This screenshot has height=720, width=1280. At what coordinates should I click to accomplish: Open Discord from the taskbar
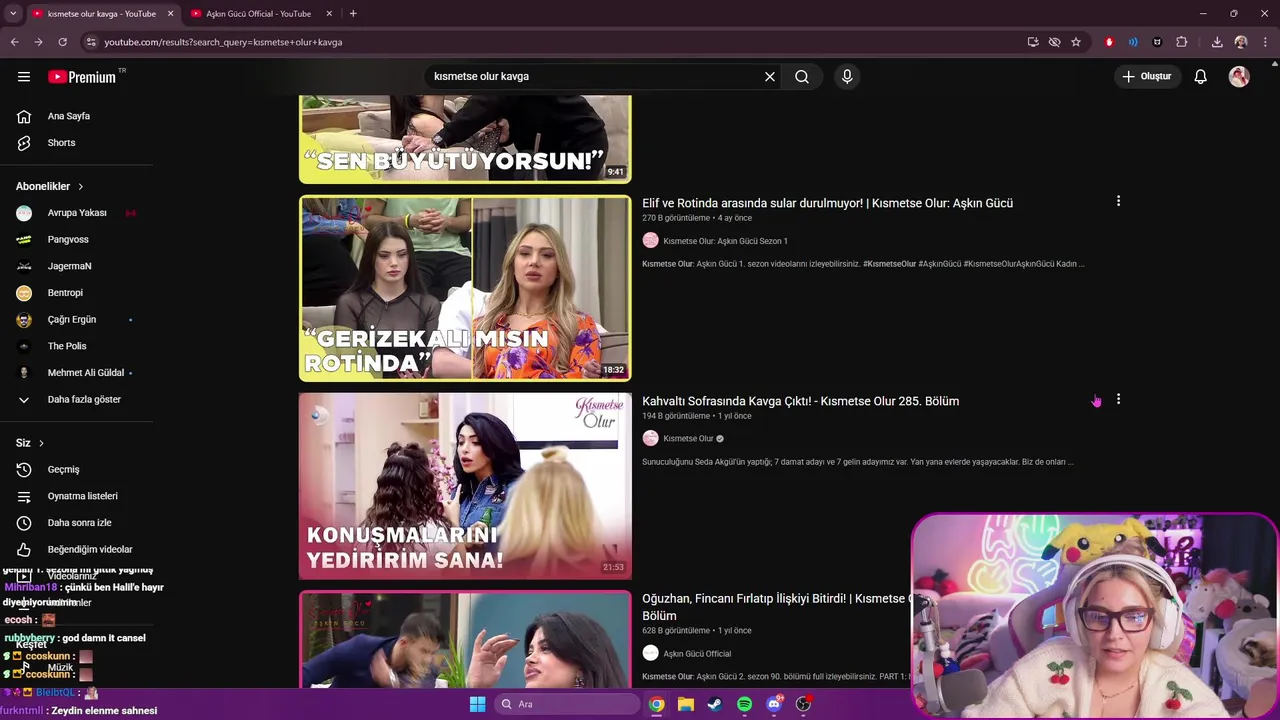[773, 704]
